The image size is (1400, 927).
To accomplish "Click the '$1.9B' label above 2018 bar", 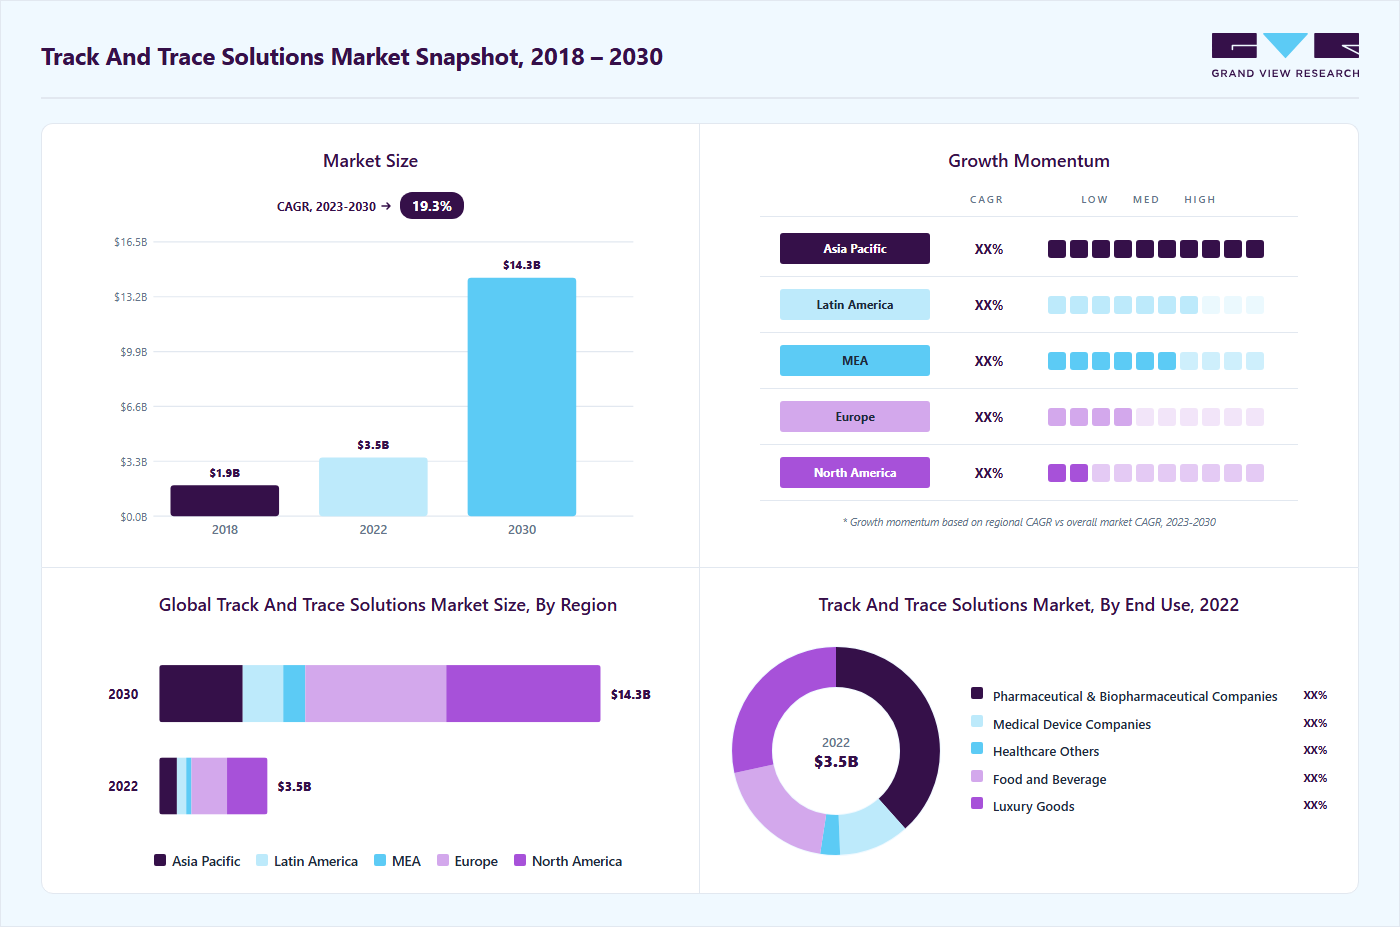I will (225, 473).
